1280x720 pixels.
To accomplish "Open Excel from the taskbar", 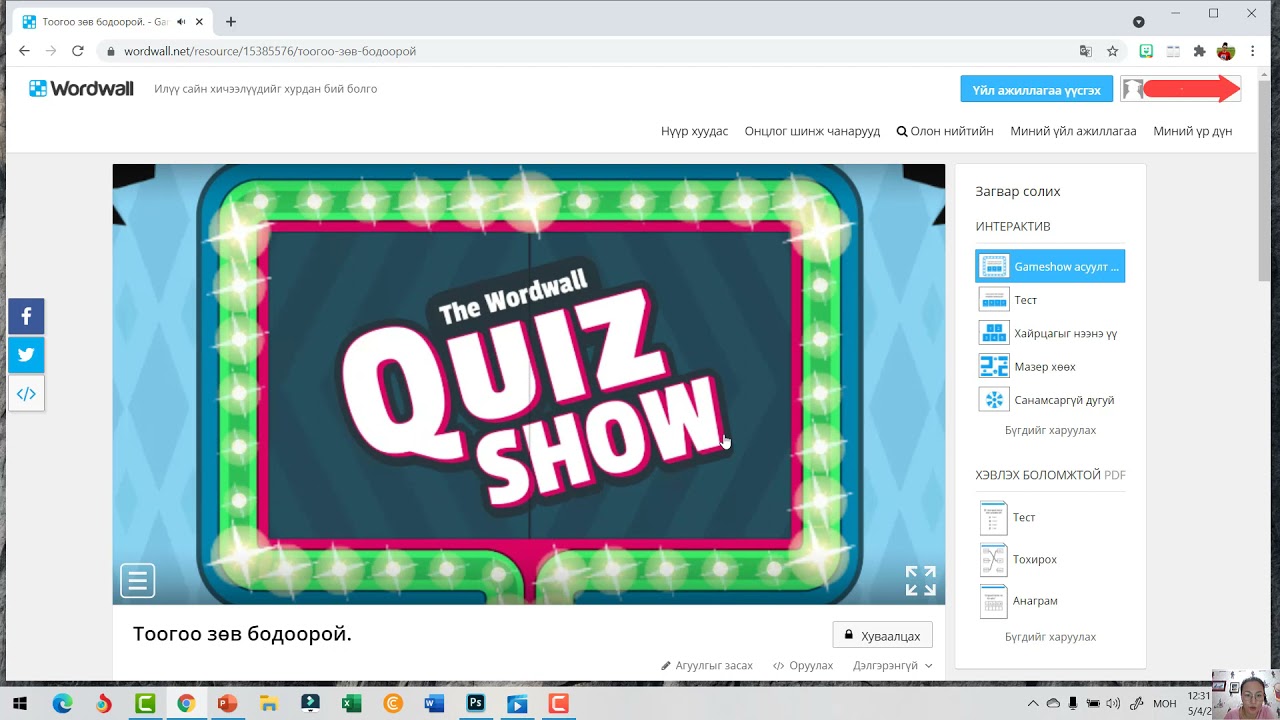I will (x=351, y=704).
